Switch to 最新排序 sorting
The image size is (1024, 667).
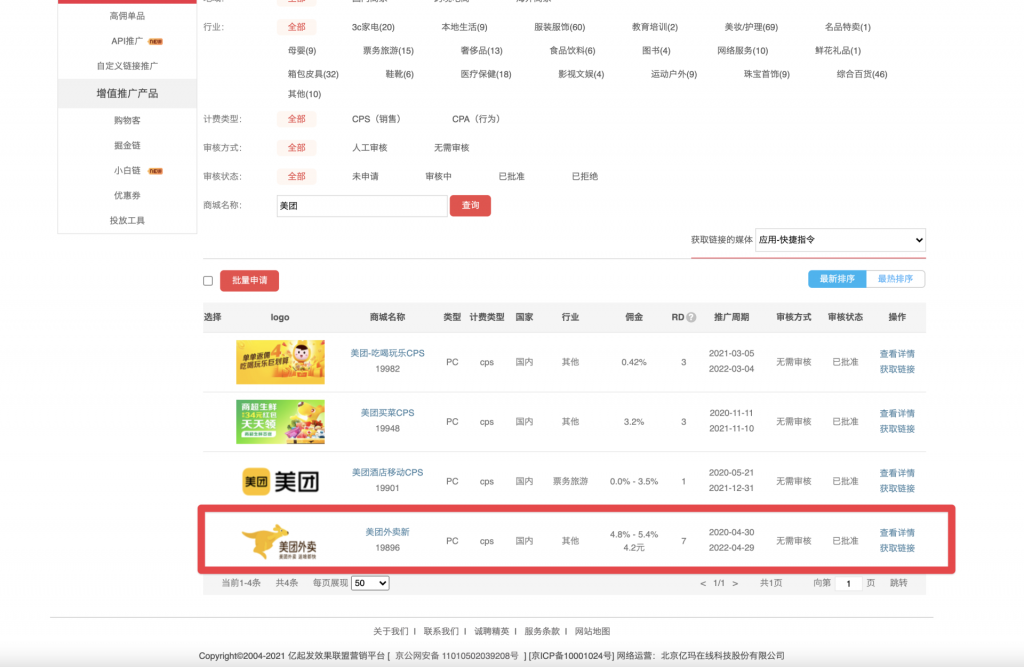pos(837,279)
